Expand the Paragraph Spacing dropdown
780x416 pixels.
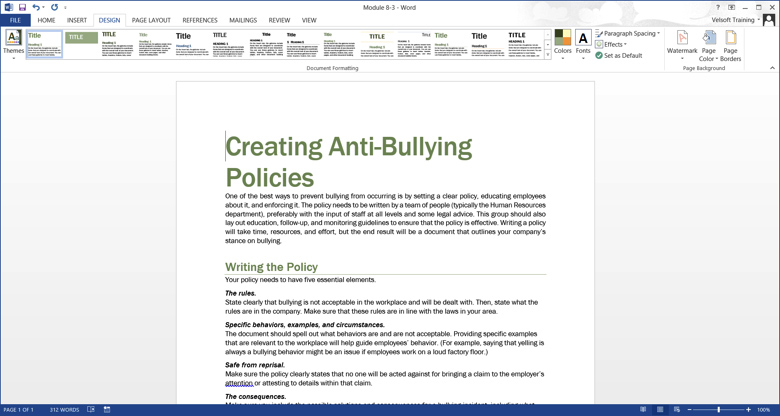tap(628, 33)
